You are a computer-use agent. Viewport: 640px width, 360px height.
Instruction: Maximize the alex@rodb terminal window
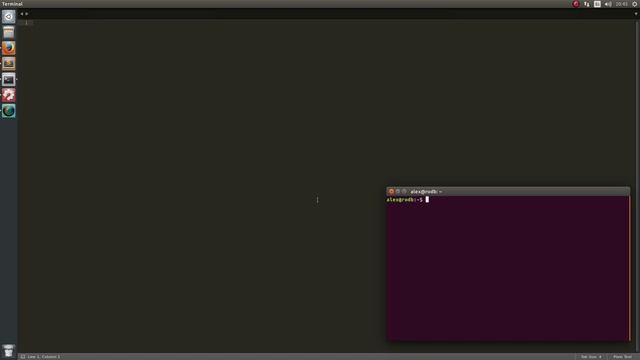[404, 191]
